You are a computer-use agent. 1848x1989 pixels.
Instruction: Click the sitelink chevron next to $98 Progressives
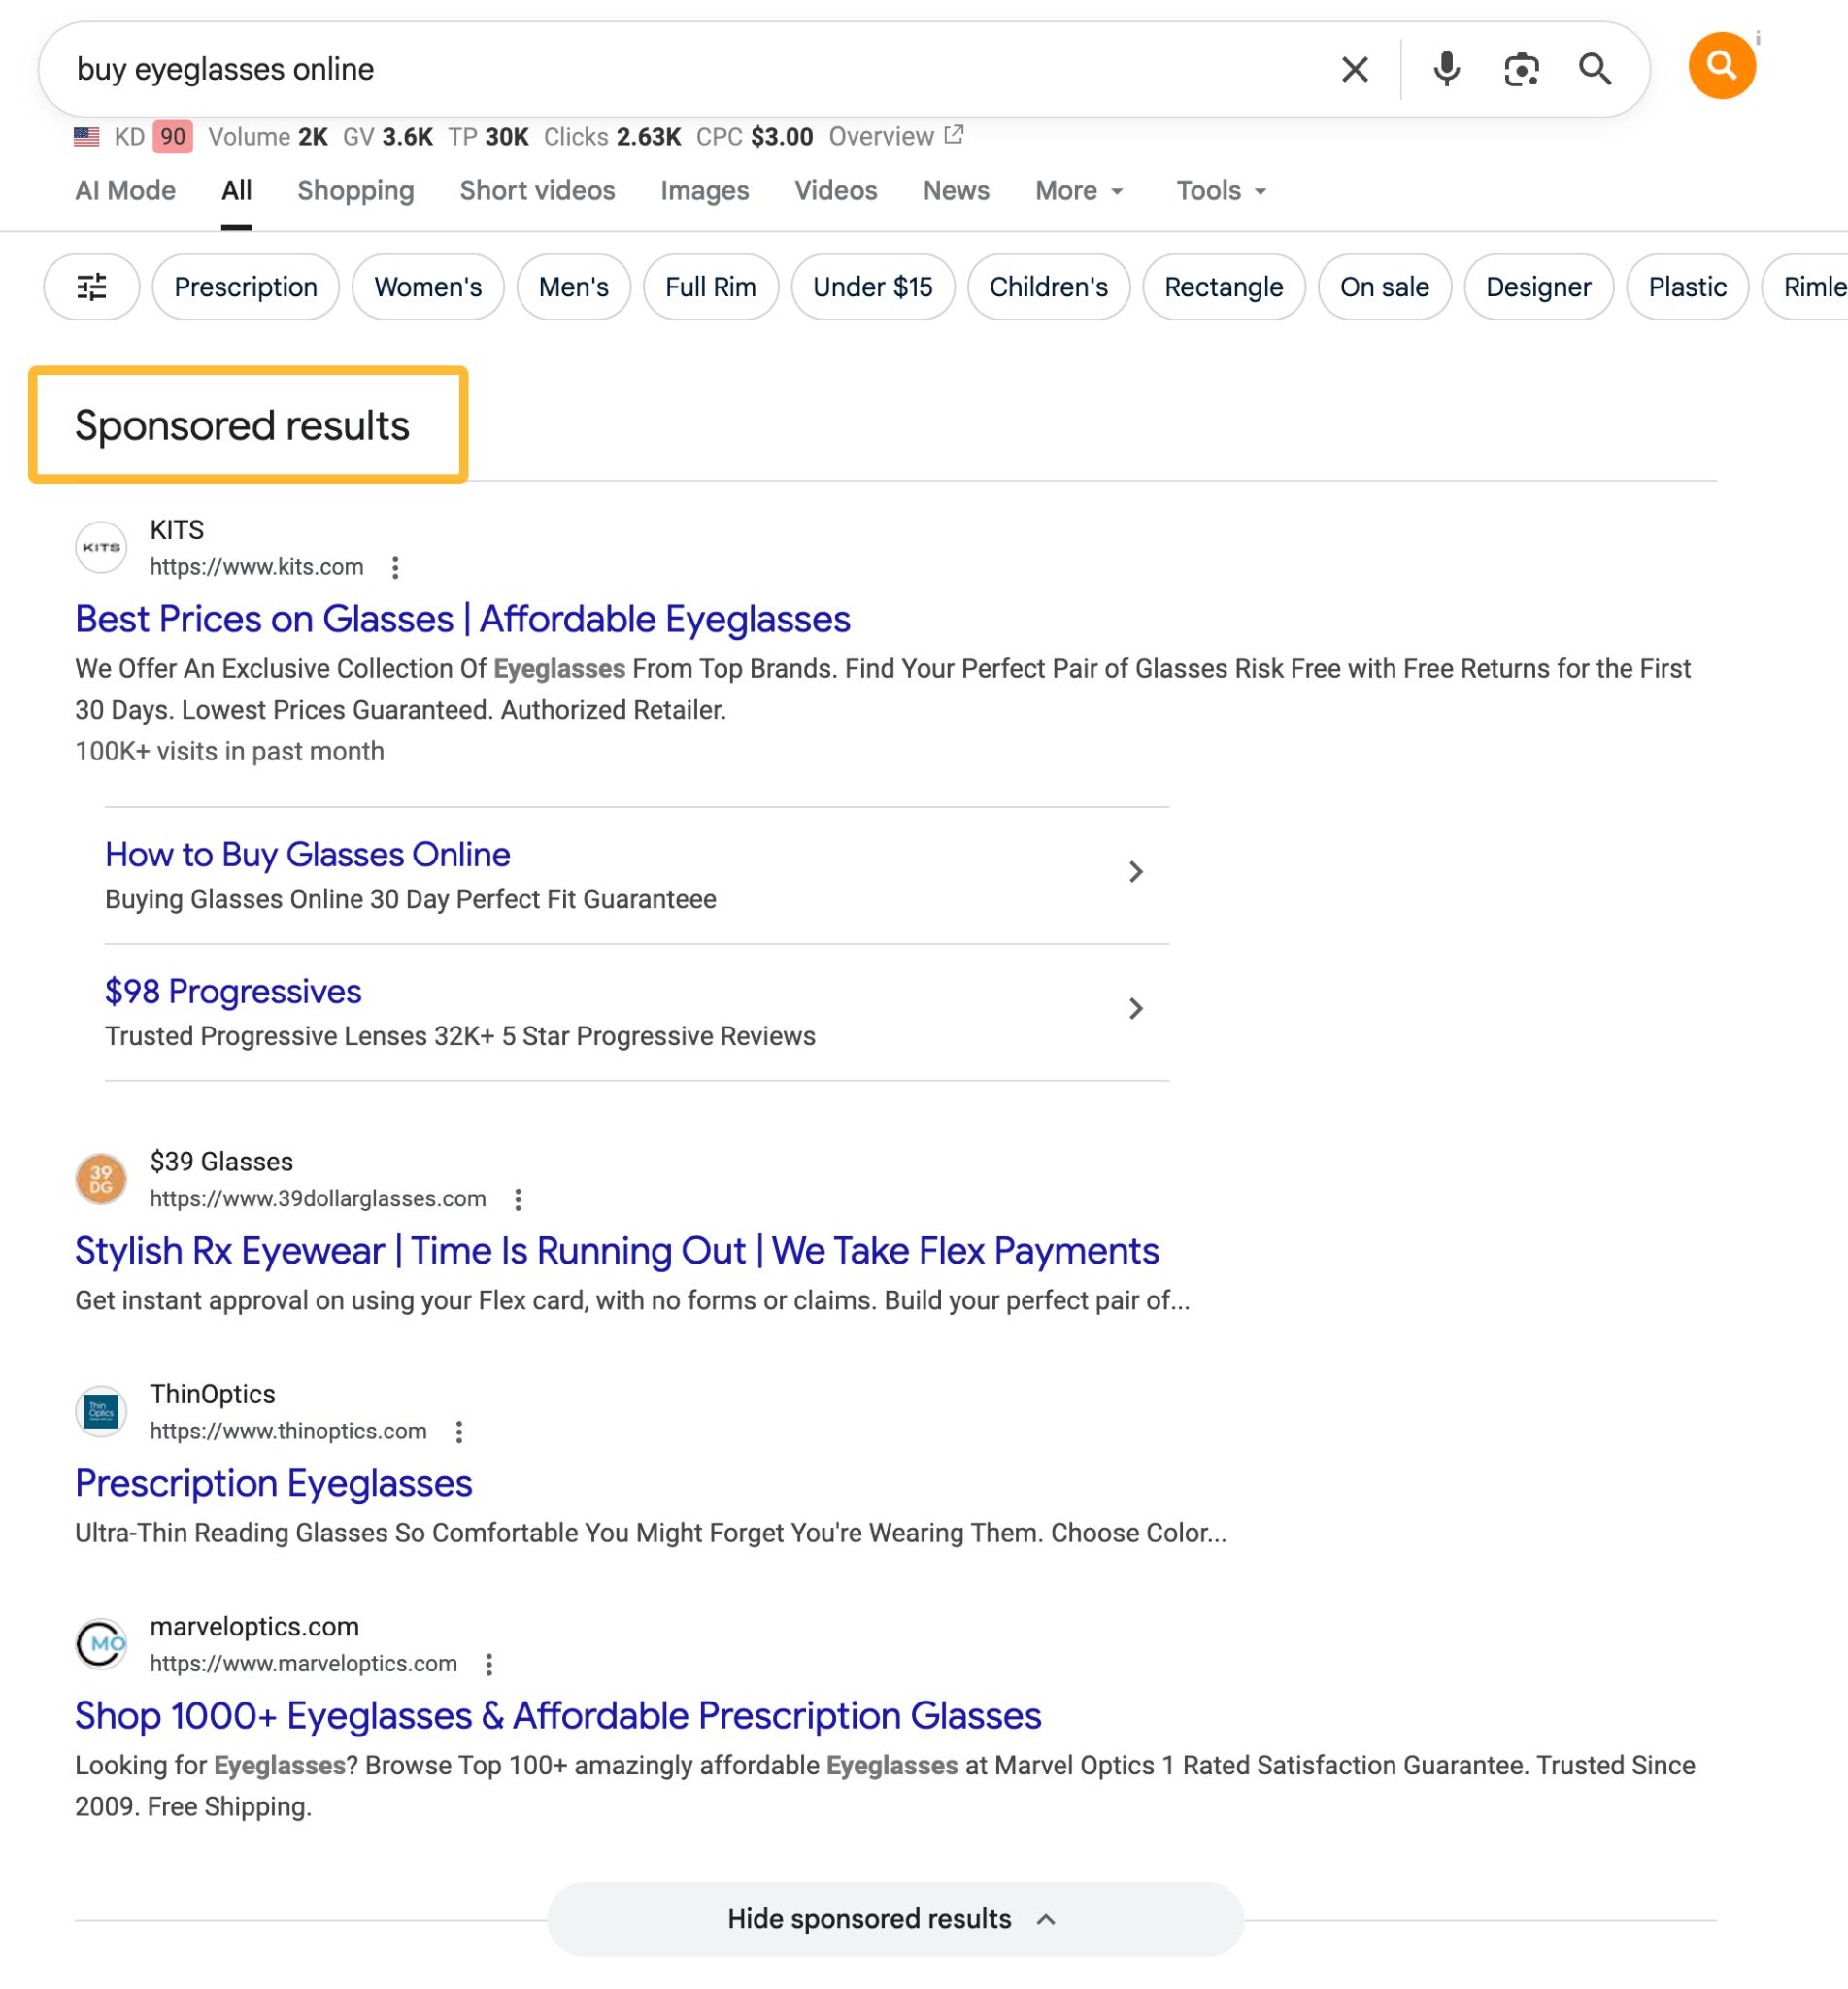click(1136, 1009)
